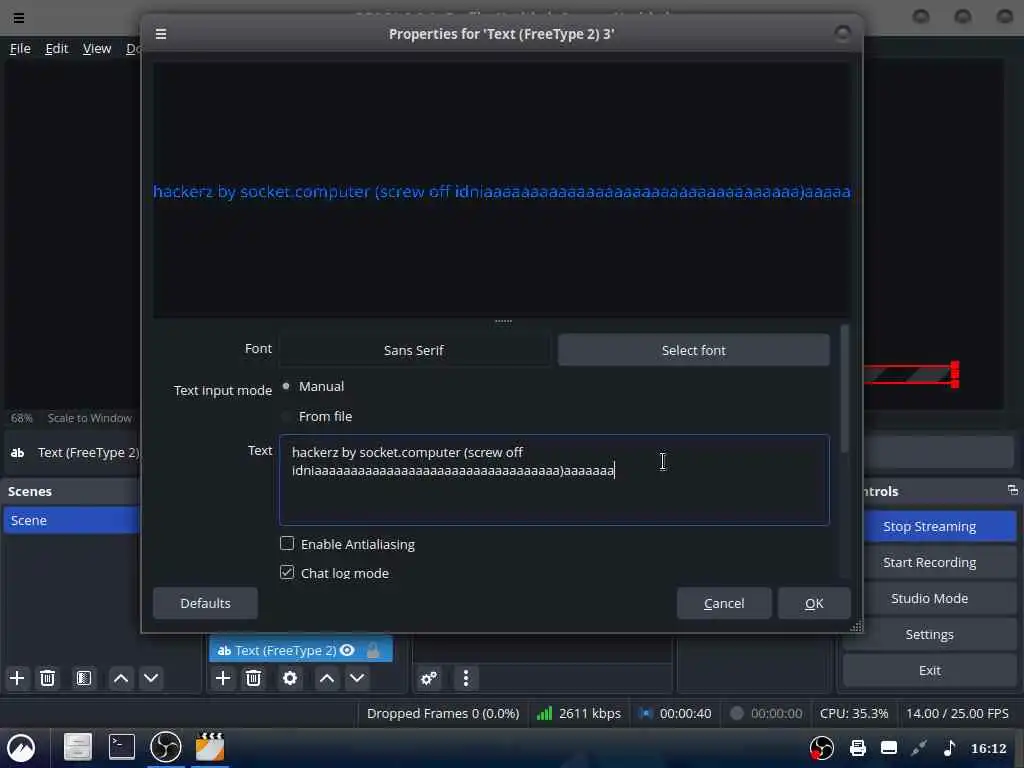Image resolution: width=1024 pixels, height=768 pixels.
Task: Add a new scene with plus icon
Action: point(17,678)
